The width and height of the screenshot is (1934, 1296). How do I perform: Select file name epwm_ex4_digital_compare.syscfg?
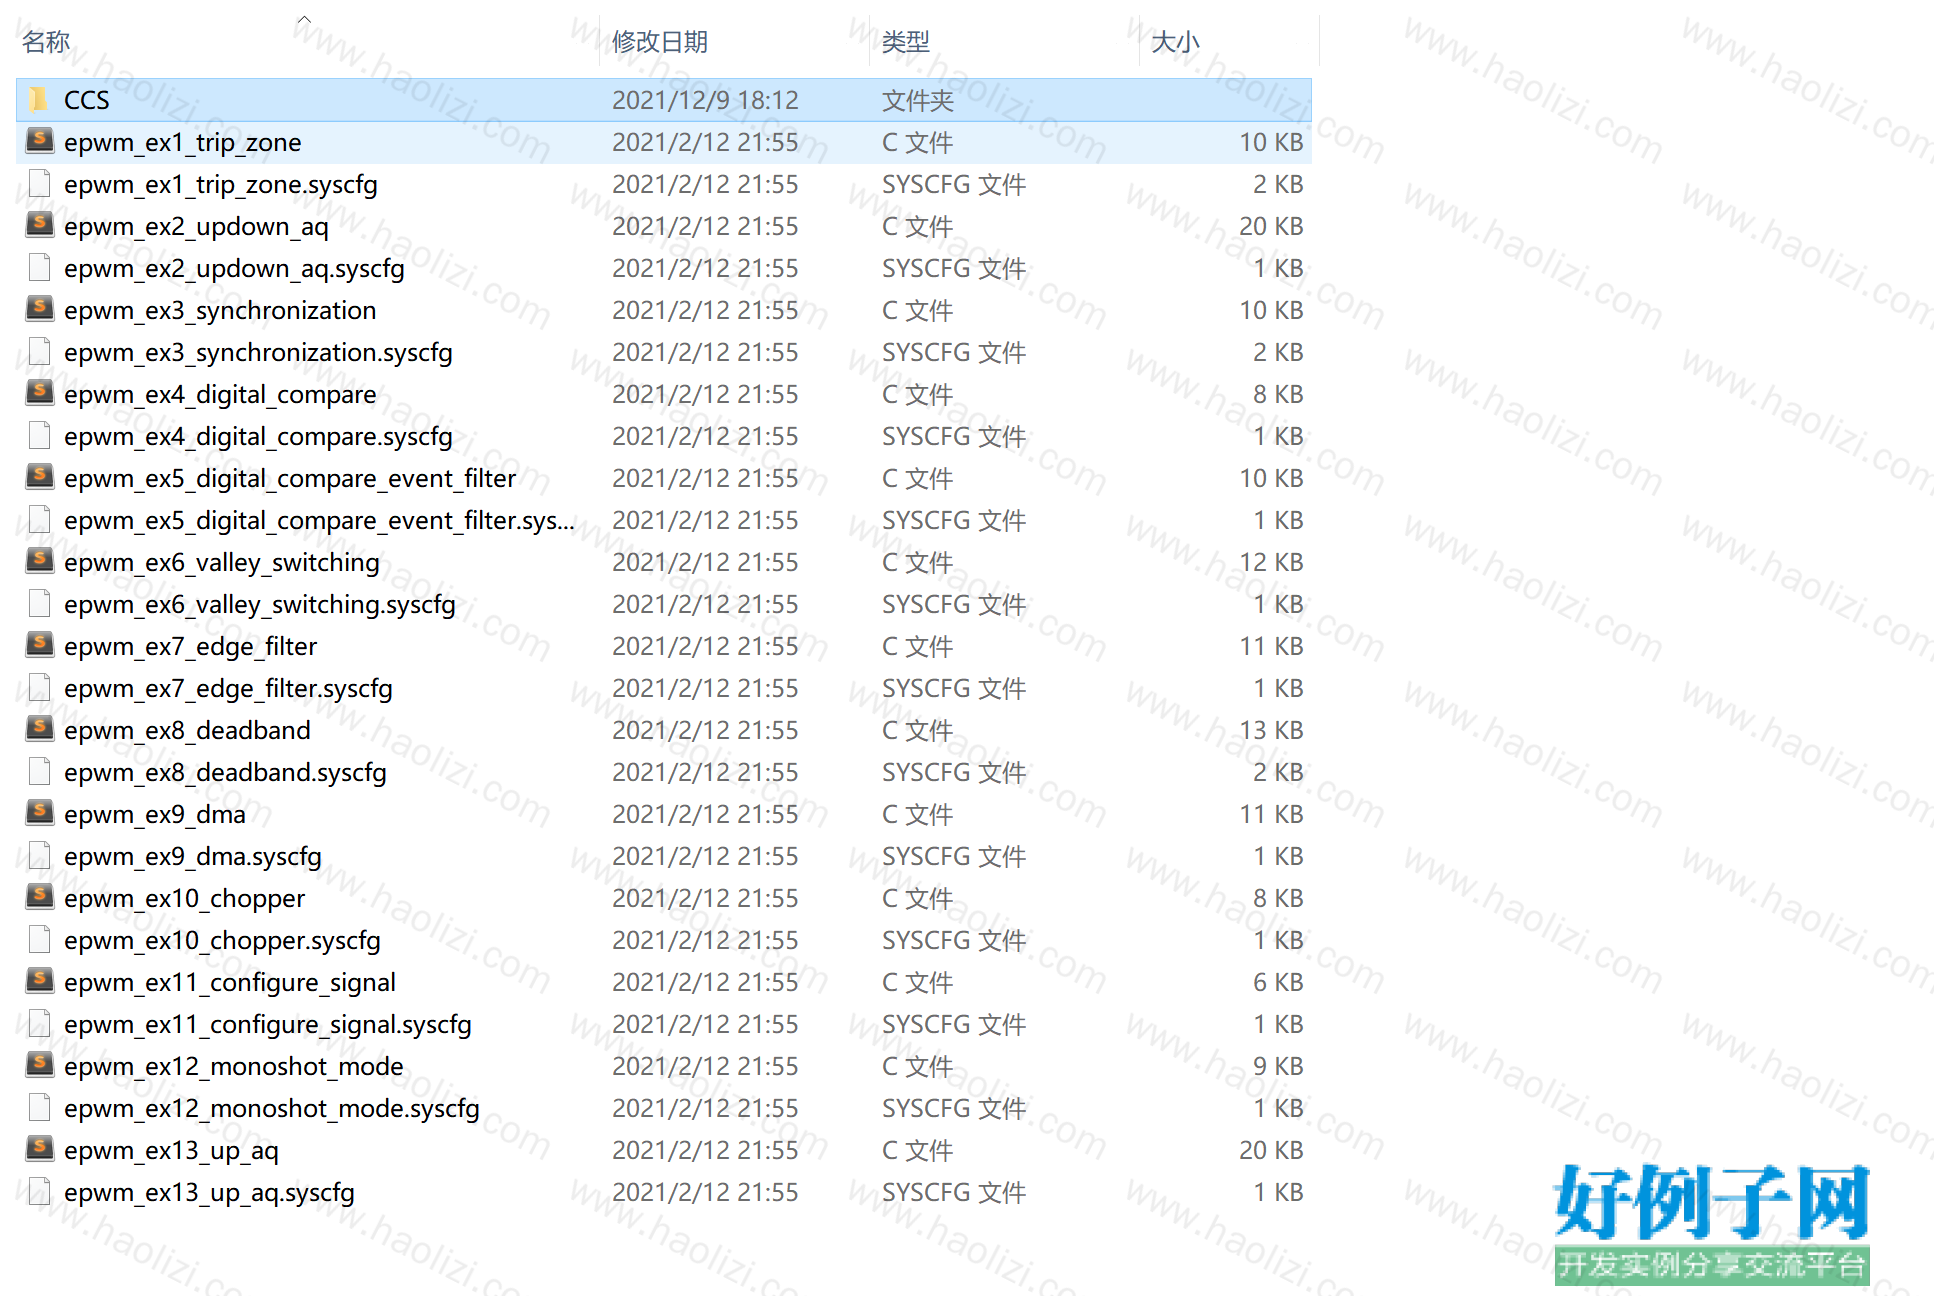tap(258, 436)
